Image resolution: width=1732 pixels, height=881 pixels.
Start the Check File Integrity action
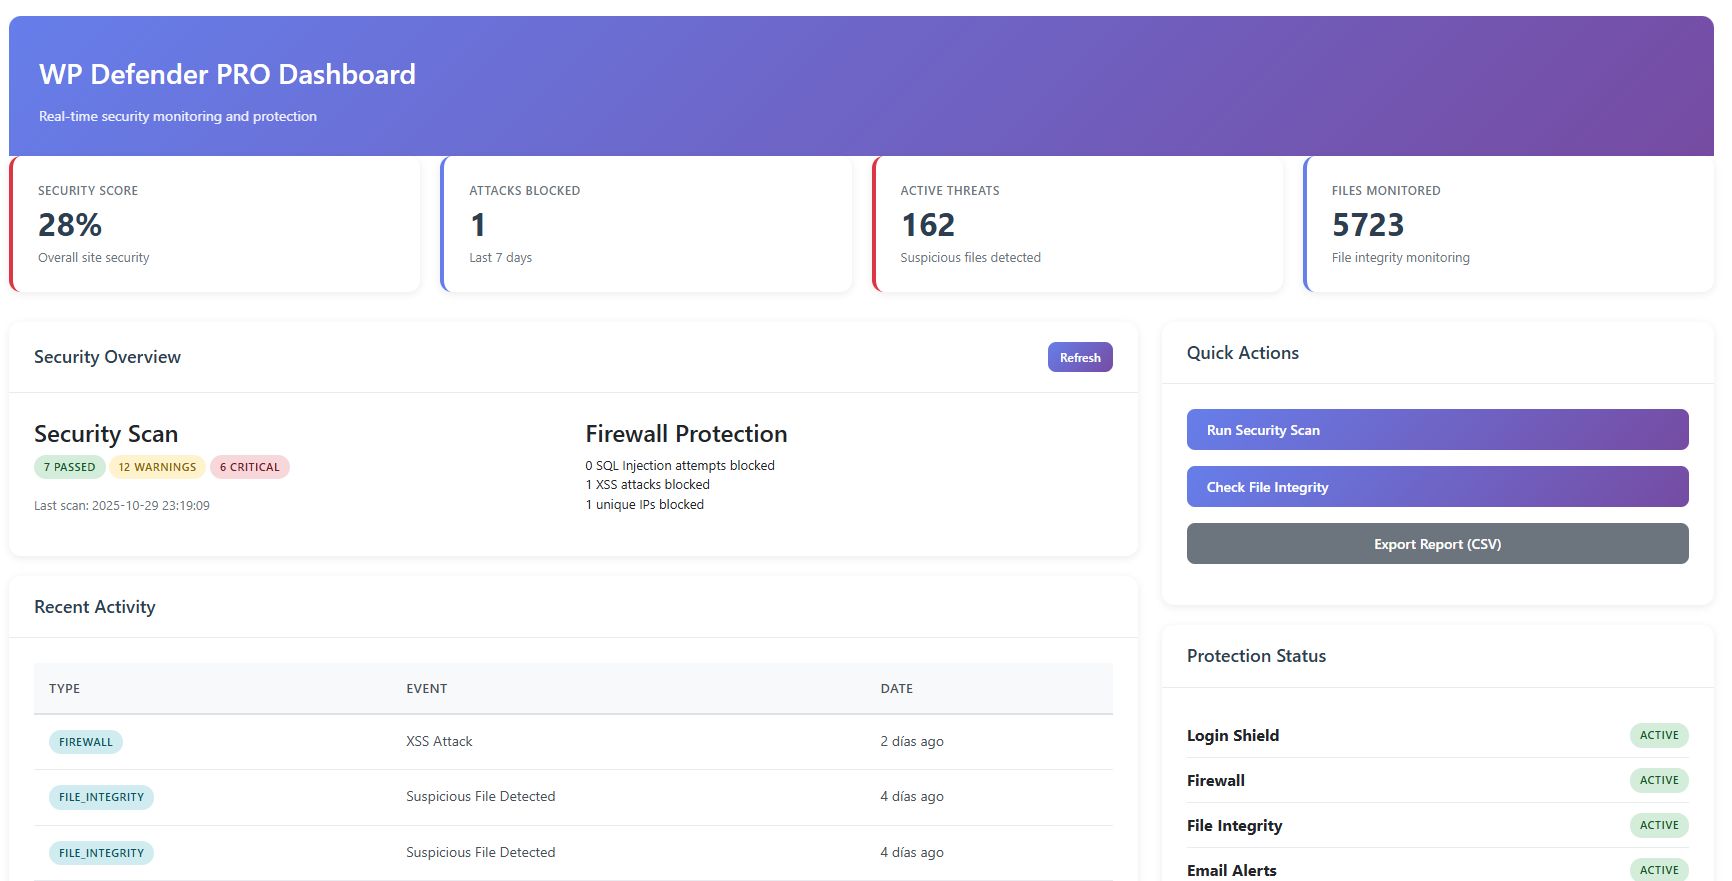click(x=1437, y=487)
